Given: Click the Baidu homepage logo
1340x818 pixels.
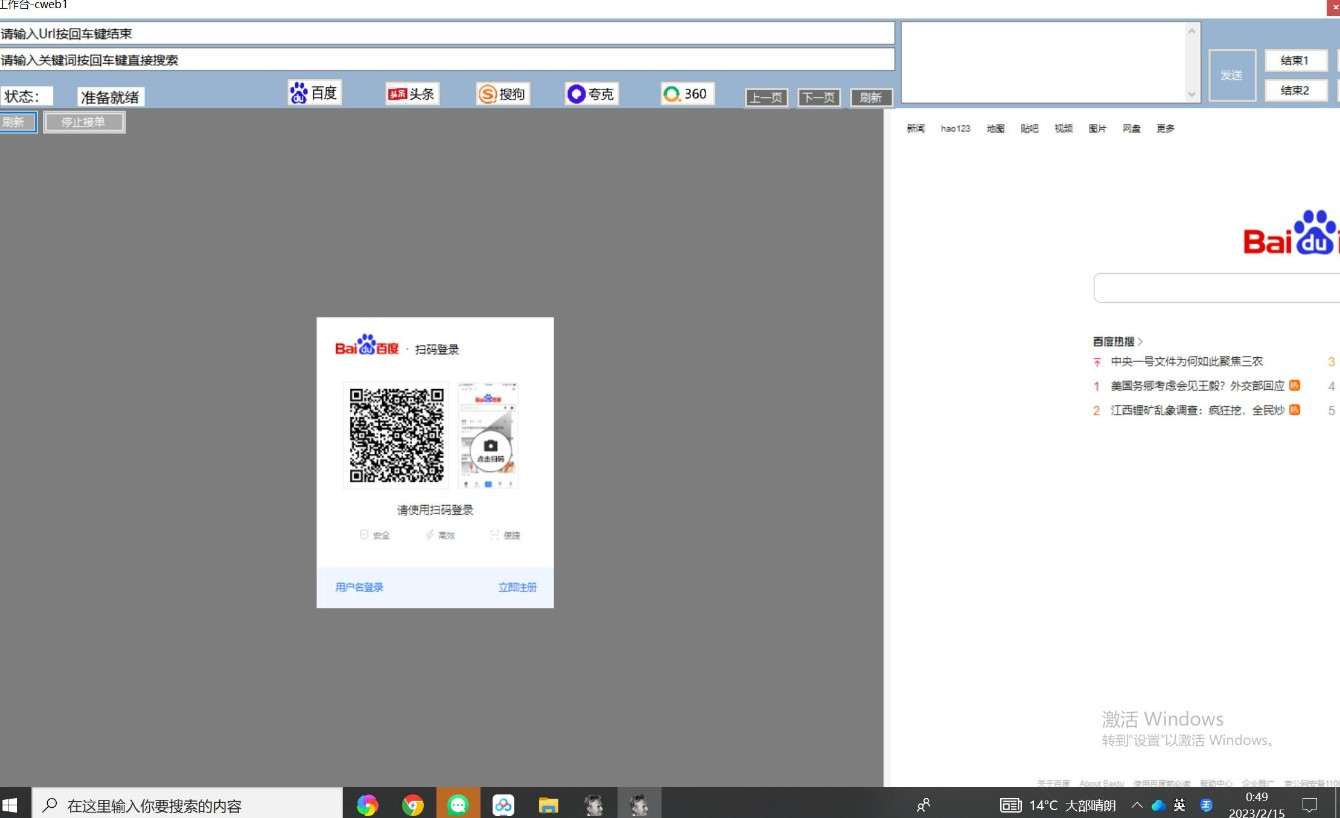Looking at the screenshot, I should pyautogui.click(x=1291, y=232).
